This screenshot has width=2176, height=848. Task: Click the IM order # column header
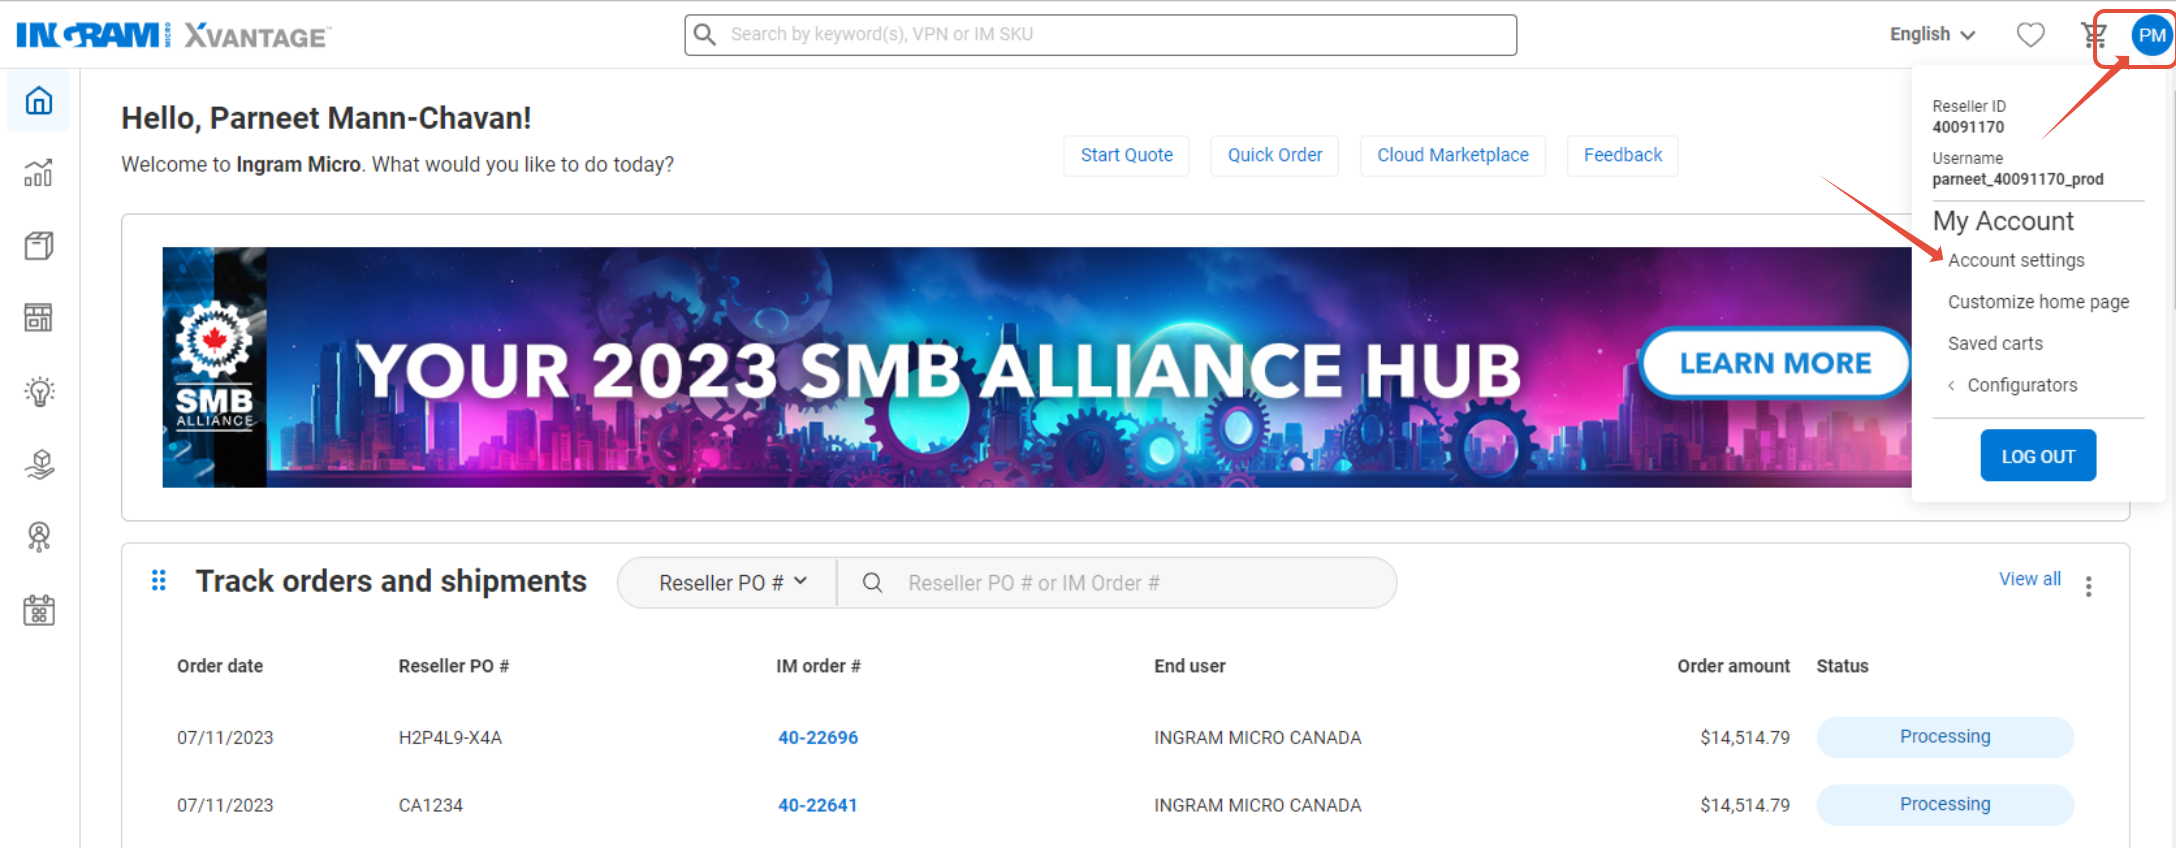[818, 666]
